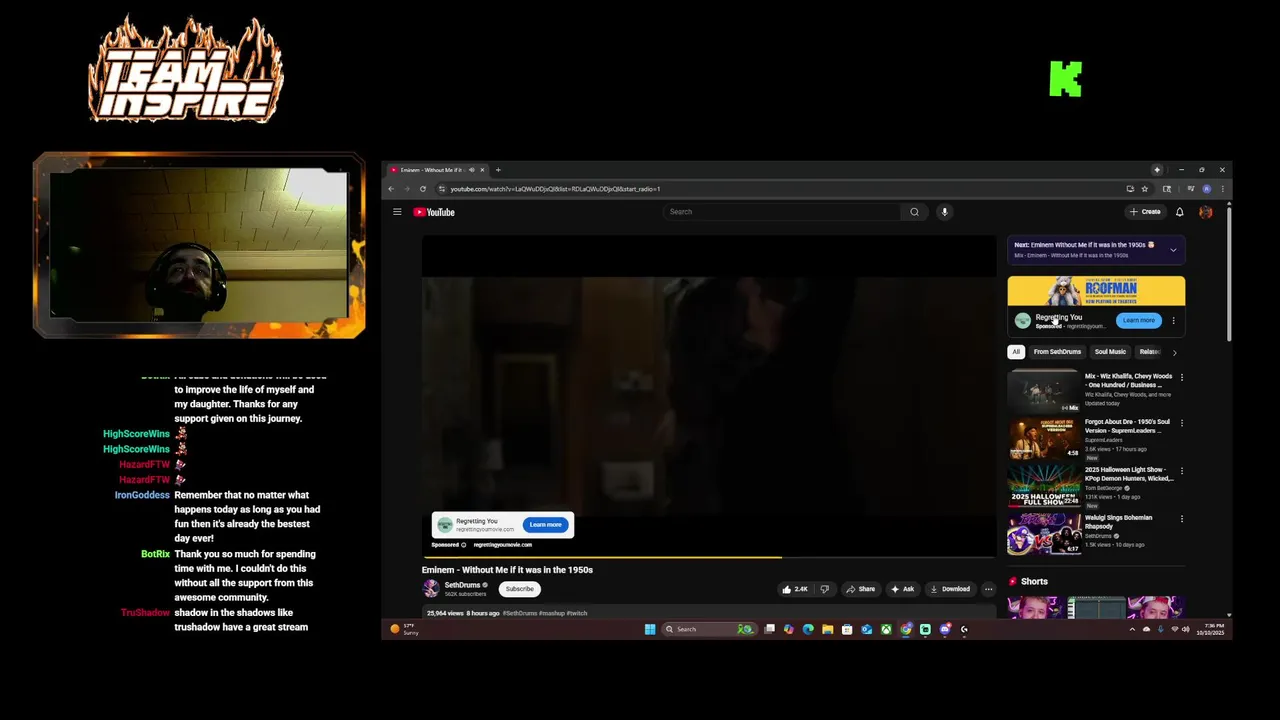Click the YouTube search input field

[782, 212]
